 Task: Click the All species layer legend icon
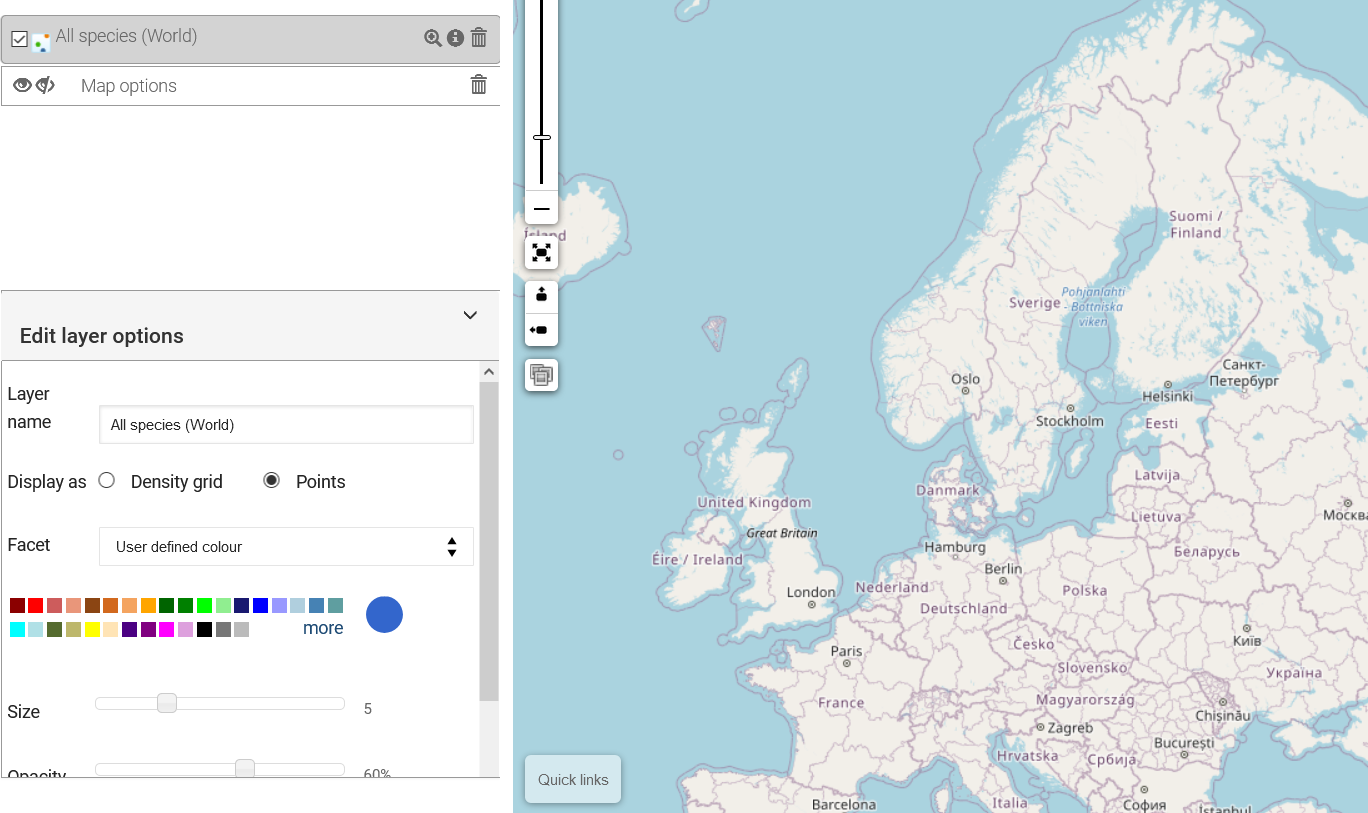point(41,43)
